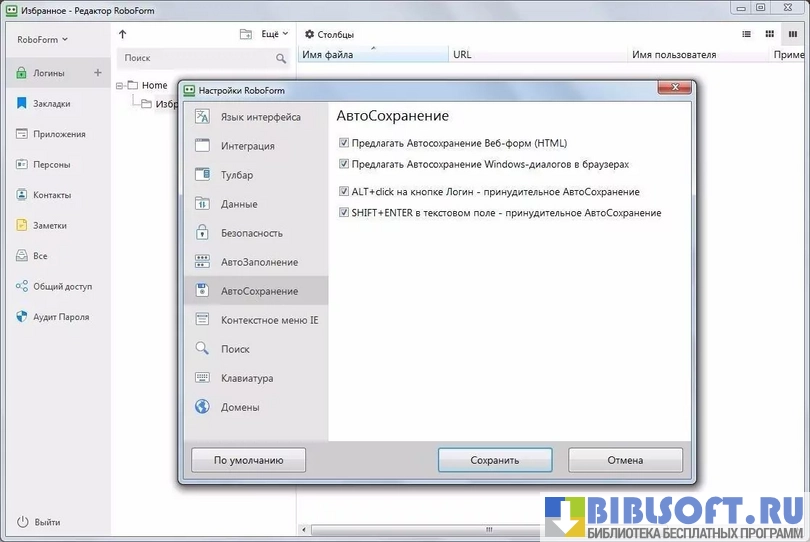
Task: Expand the Ещё dropdown
Action: [275, 34]
